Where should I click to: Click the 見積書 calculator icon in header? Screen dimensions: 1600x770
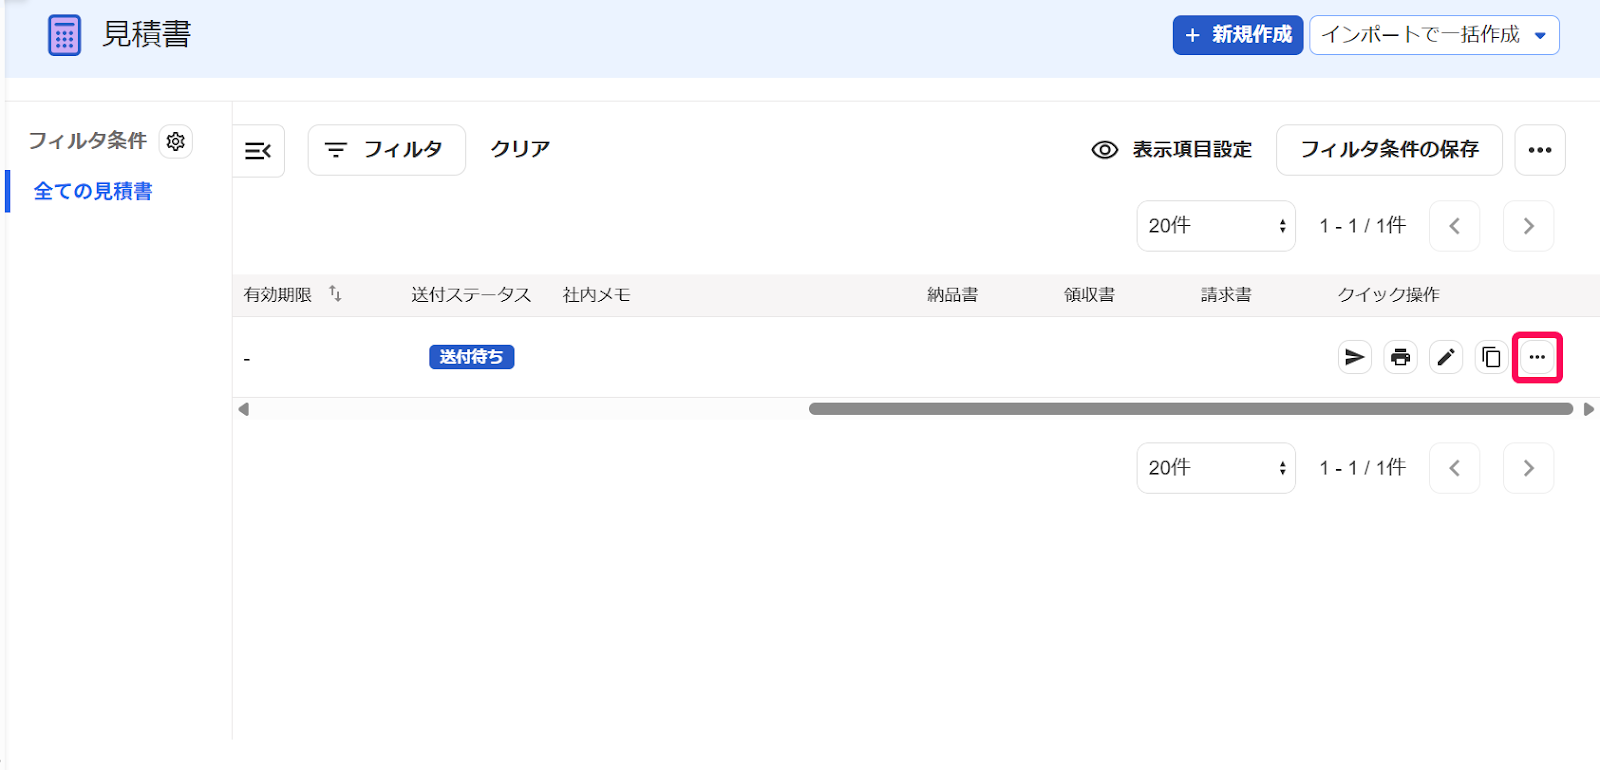click(x=65, y=36)
